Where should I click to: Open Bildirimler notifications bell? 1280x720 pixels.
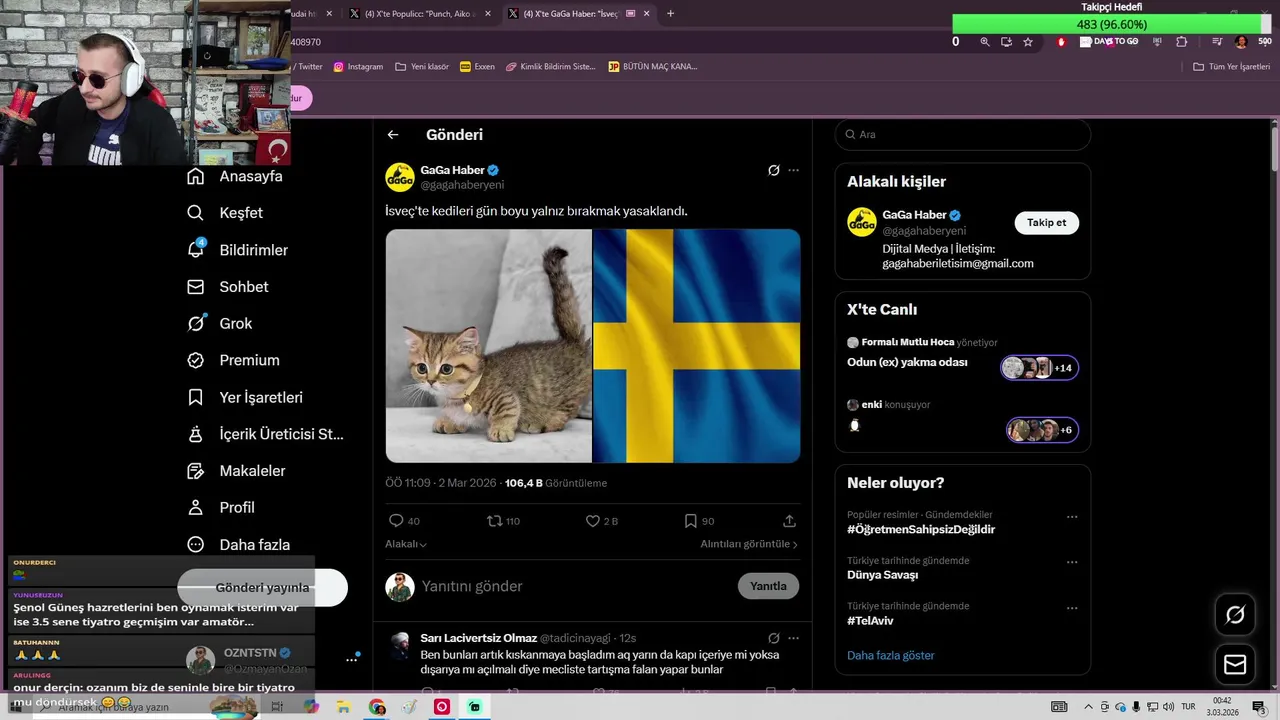(237, 250)
